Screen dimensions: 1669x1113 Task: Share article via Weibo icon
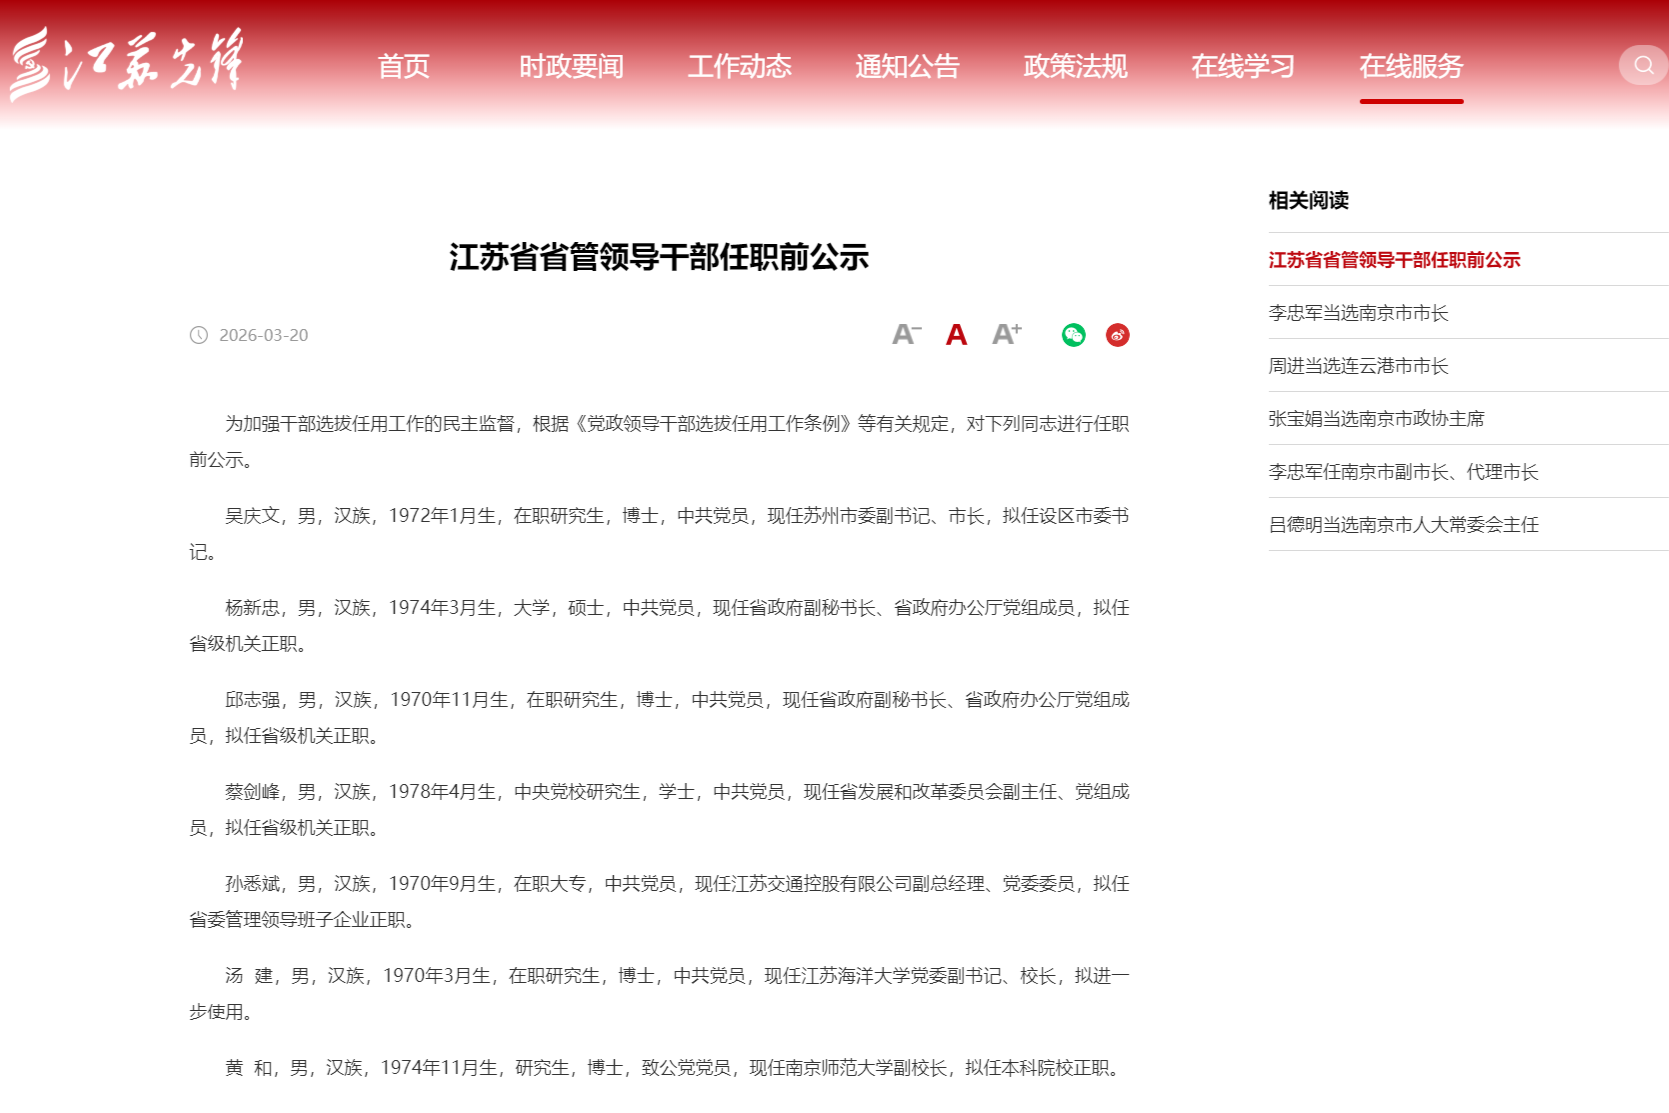(x=1117, y=335)
